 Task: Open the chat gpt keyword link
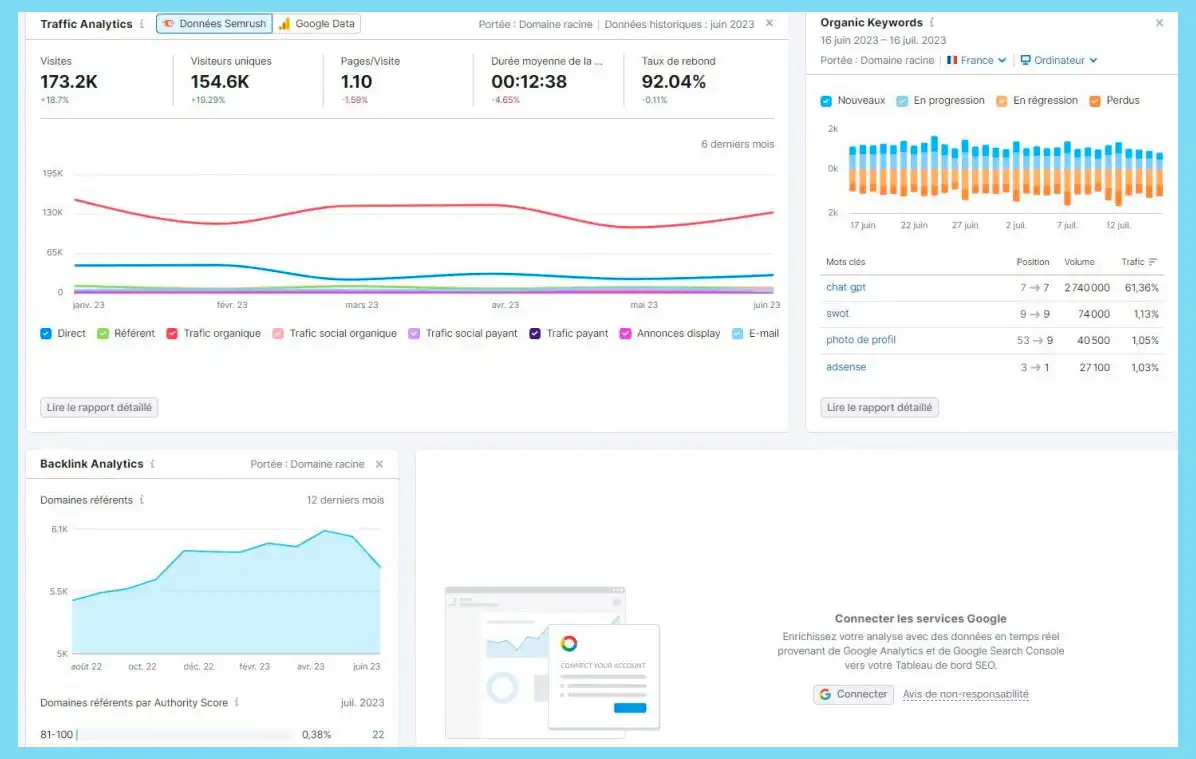846,288
